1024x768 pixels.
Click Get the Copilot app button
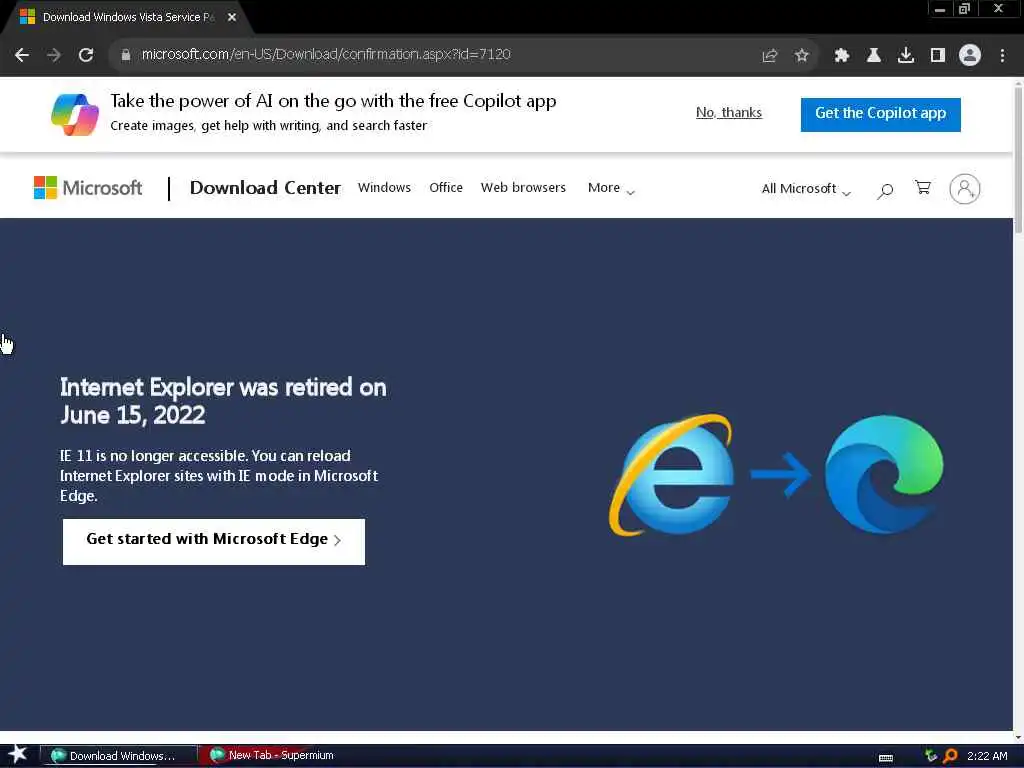(x=880, y=114)
